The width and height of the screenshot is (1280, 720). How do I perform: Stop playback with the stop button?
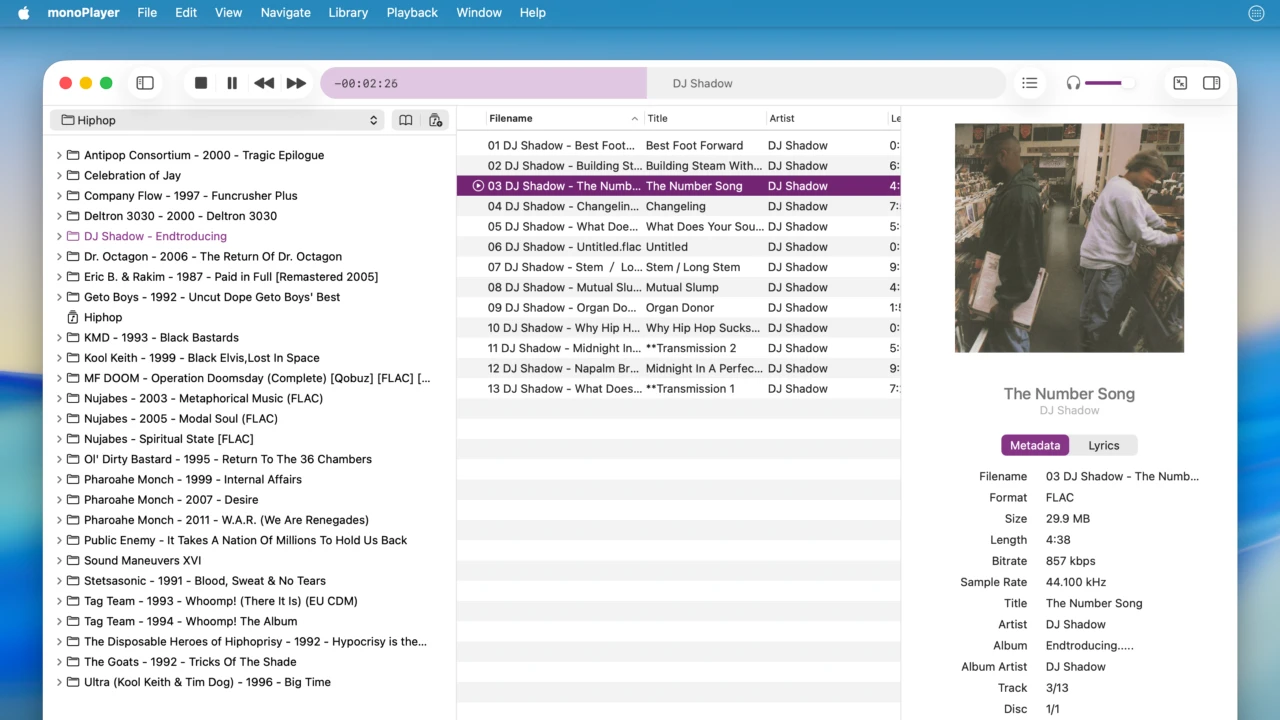coord(201,83)
